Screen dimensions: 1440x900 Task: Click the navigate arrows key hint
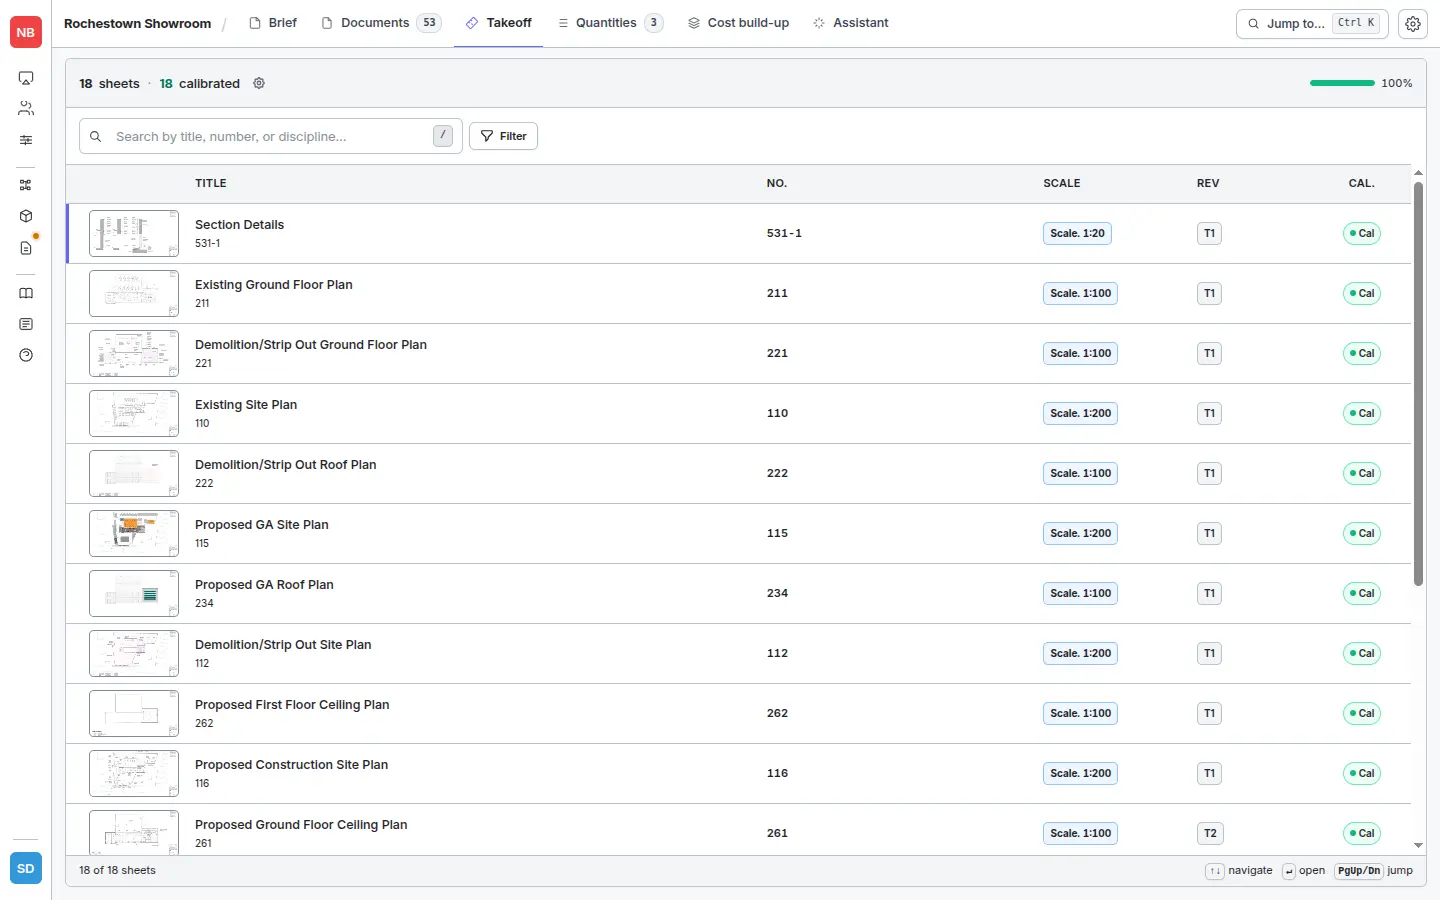1215,871
